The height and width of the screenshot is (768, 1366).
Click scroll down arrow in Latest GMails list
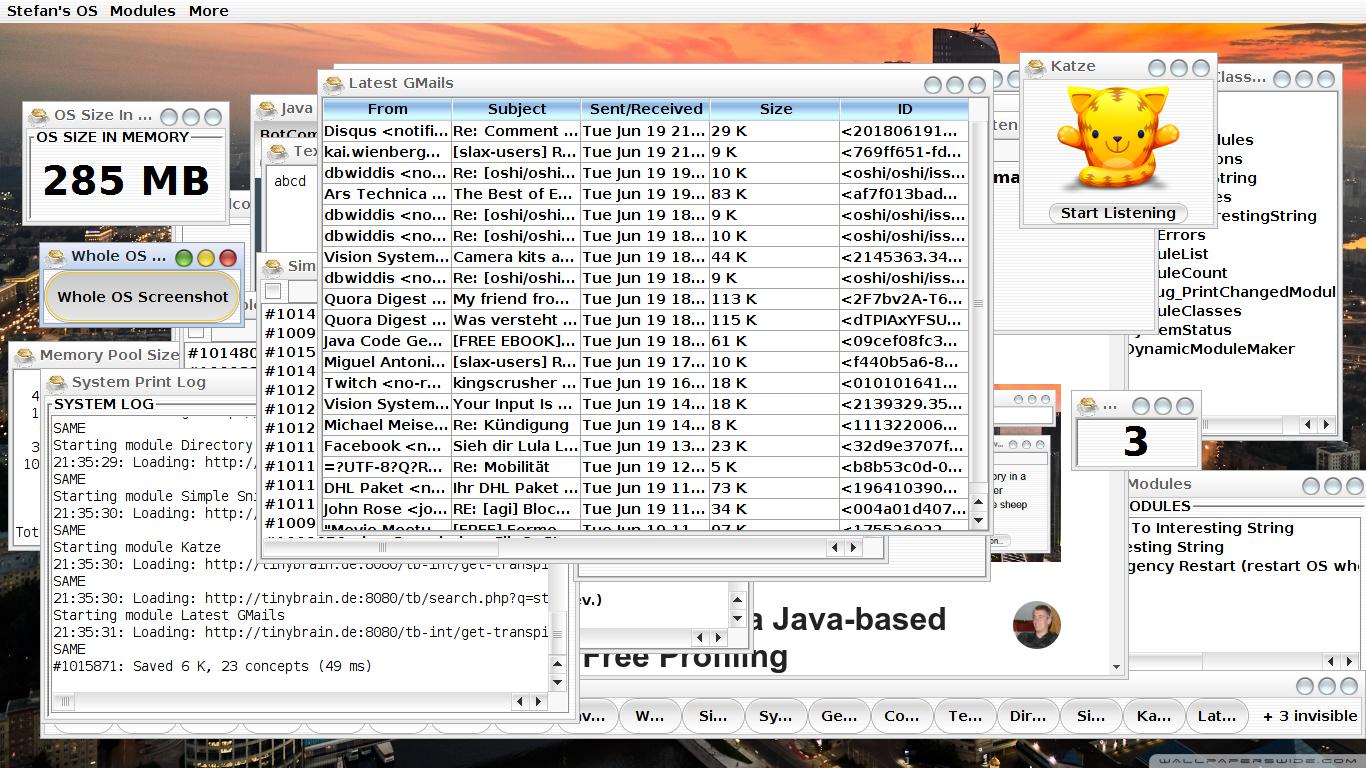(x=978, y=520)
